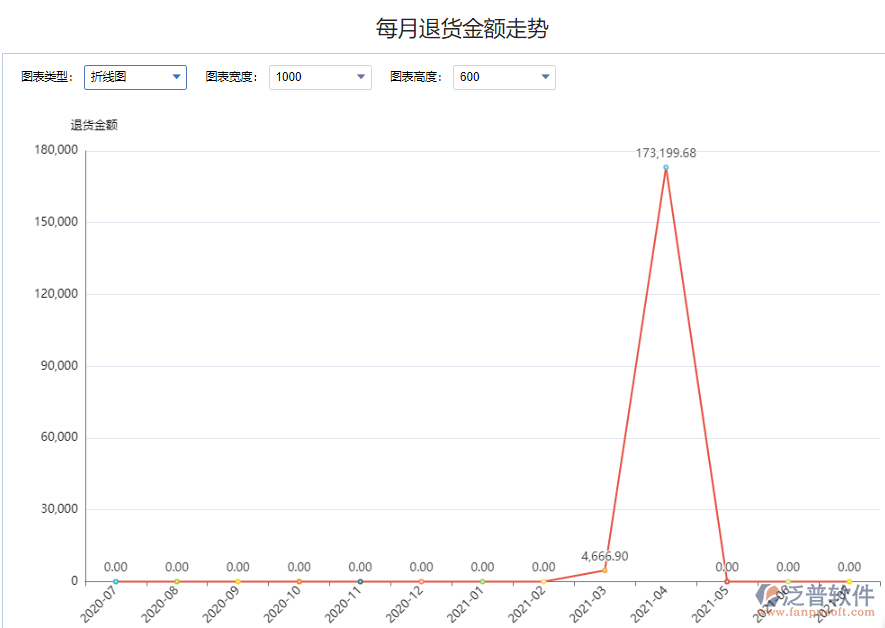885x628 pixels.
Task: Select the 2020-11 data point
Action: tap(361, 580)
